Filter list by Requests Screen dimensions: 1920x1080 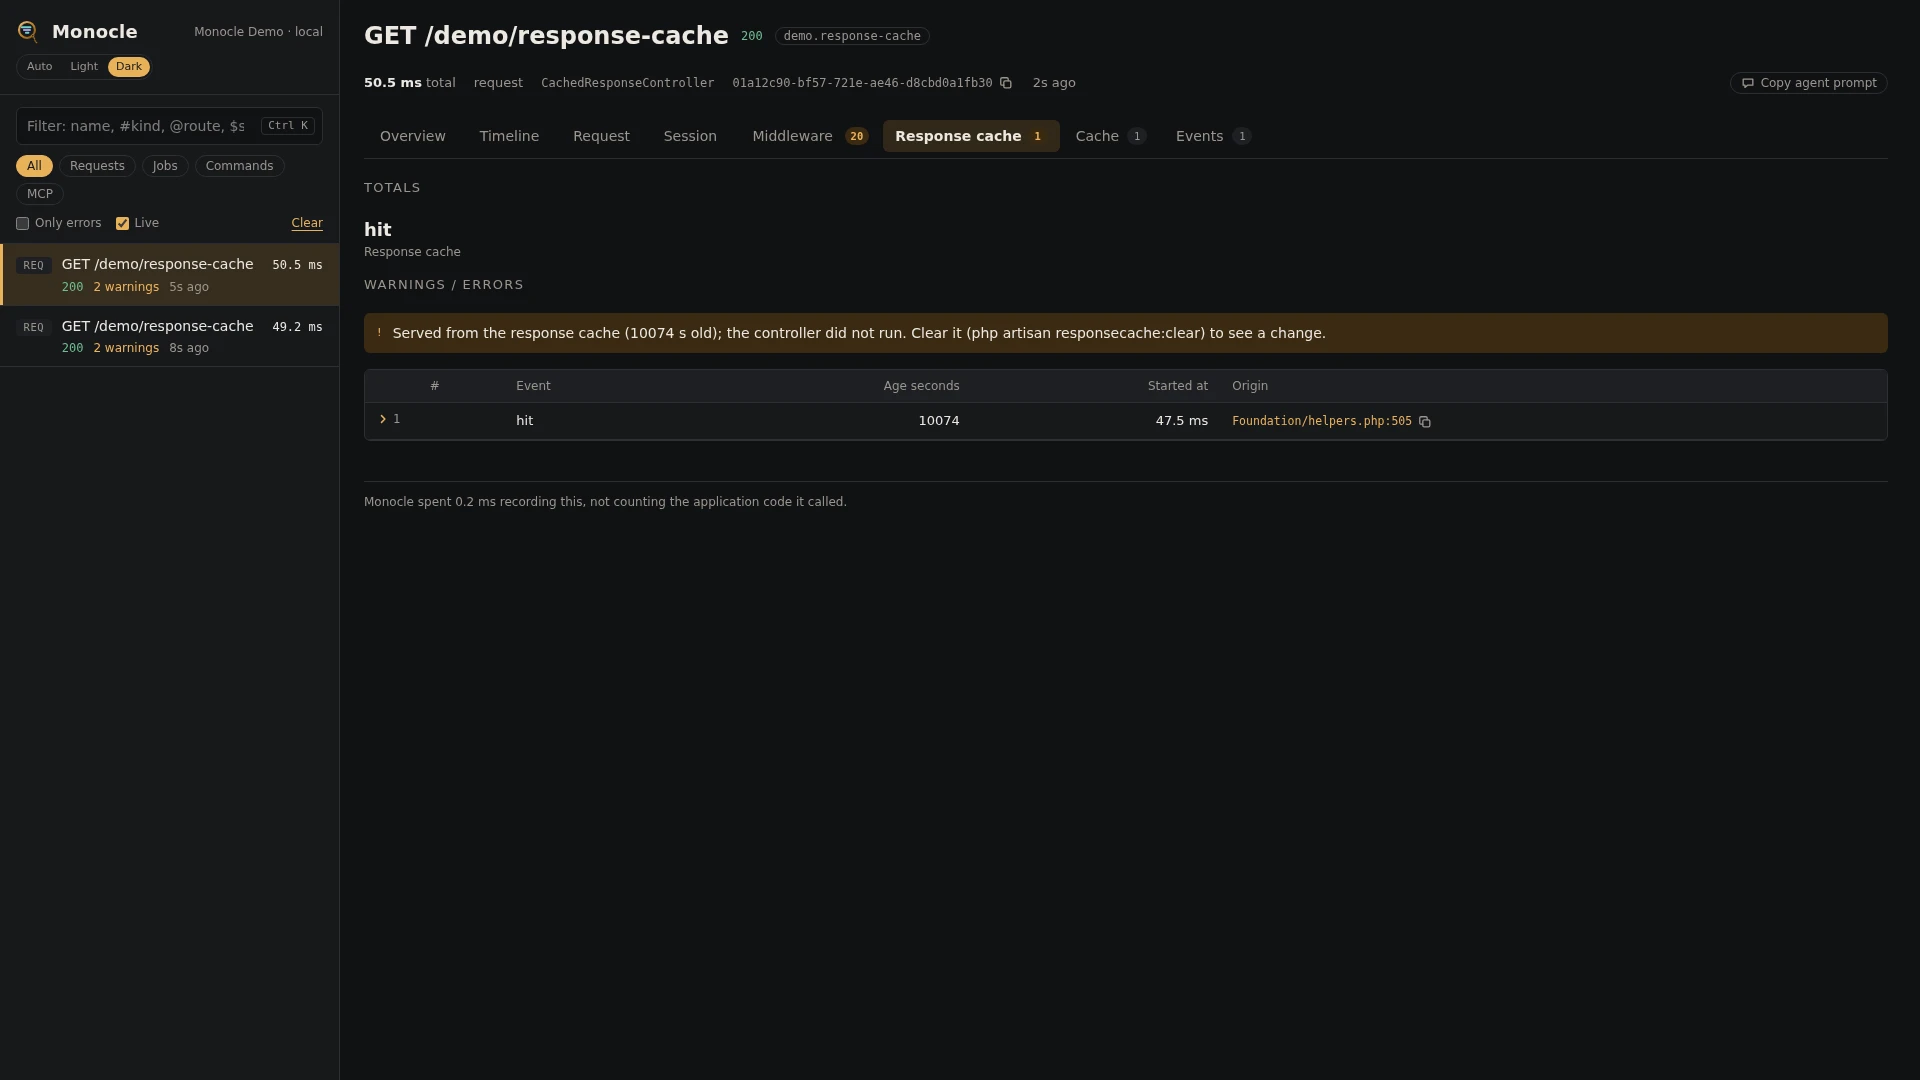click(x=97, y=166)
